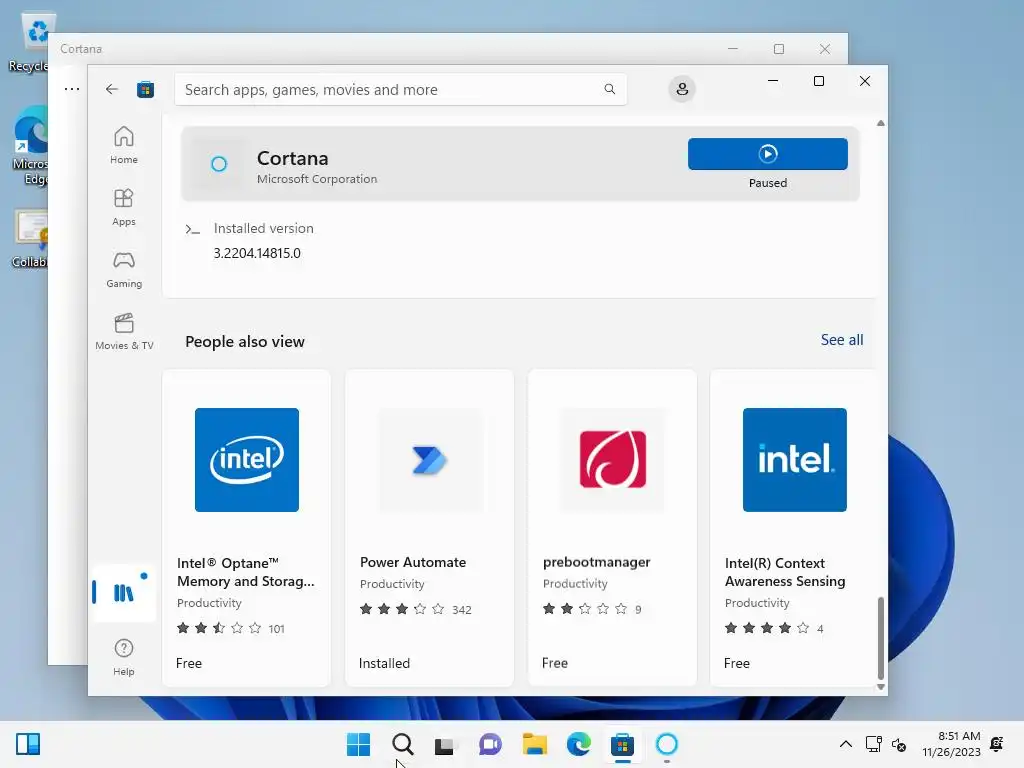
Task: Click the See all link
Action: click(842, 340)
